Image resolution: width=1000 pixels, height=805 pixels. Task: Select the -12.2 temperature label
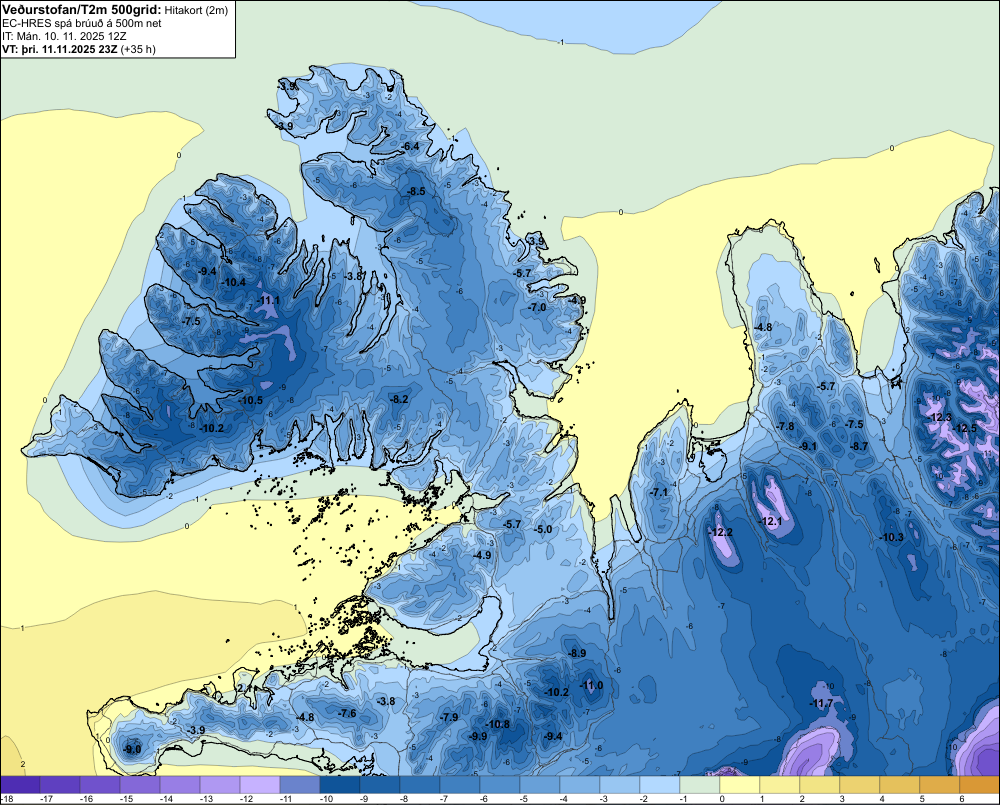tap(721, 532)
